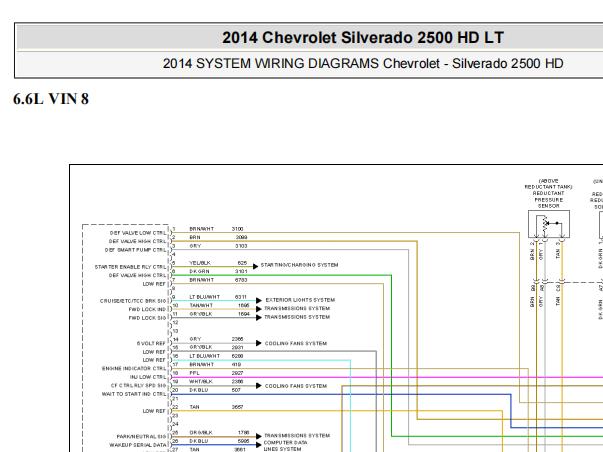Viewport: 603px width, 452px height.
Task: Click the 'DEF VALVE LOW CTRL' pin label
Action: [138, 233]
